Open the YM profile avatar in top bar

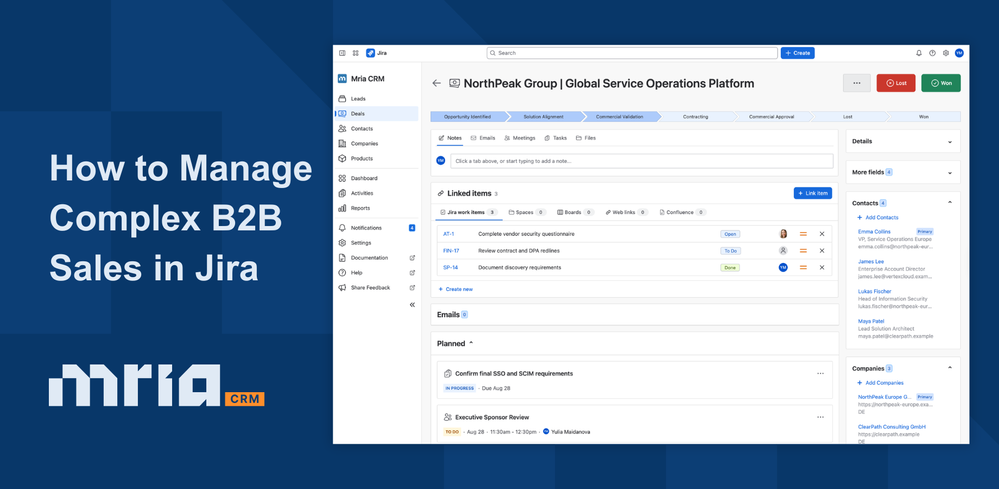959,53
